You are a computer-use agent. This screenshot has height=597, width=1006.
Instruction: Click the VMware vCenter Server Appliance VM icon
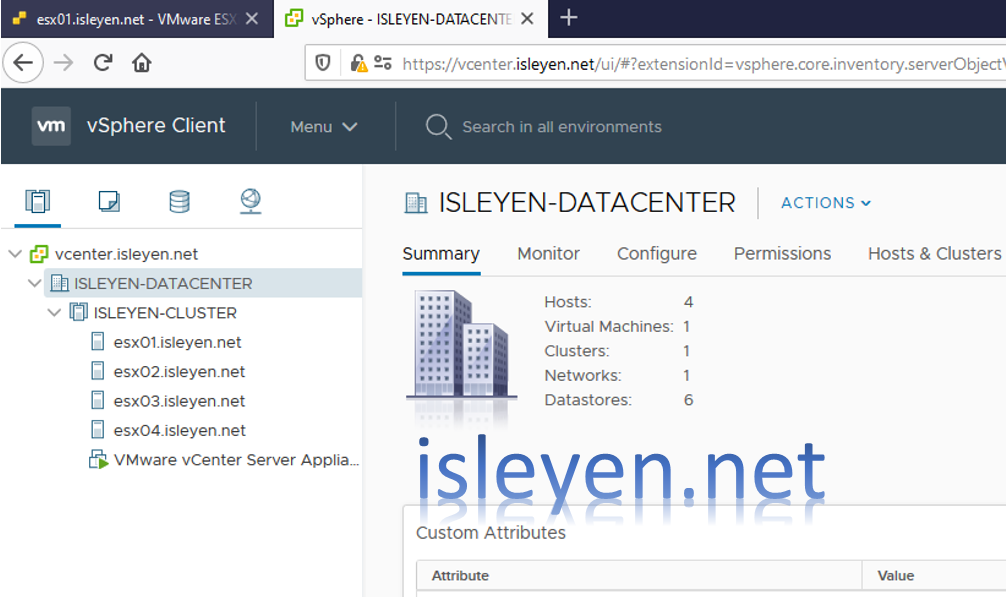pos(99,459)
